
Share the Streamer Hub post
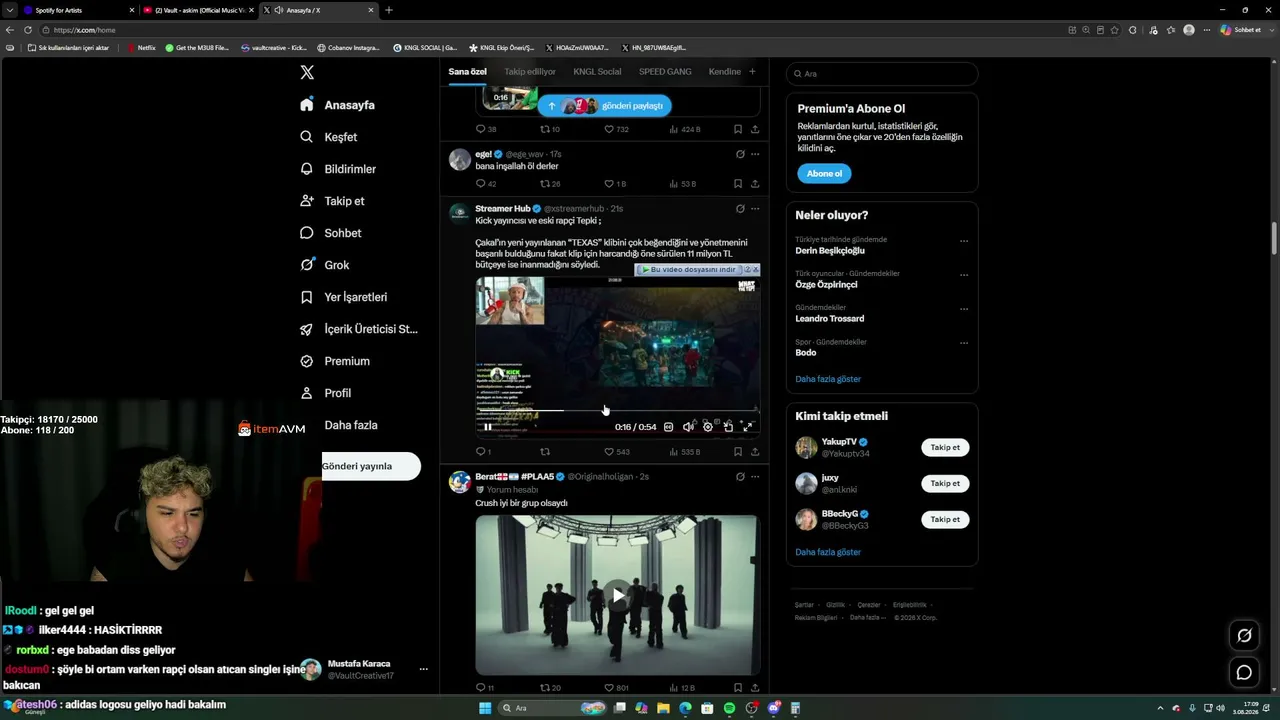(x=755, y=452)
